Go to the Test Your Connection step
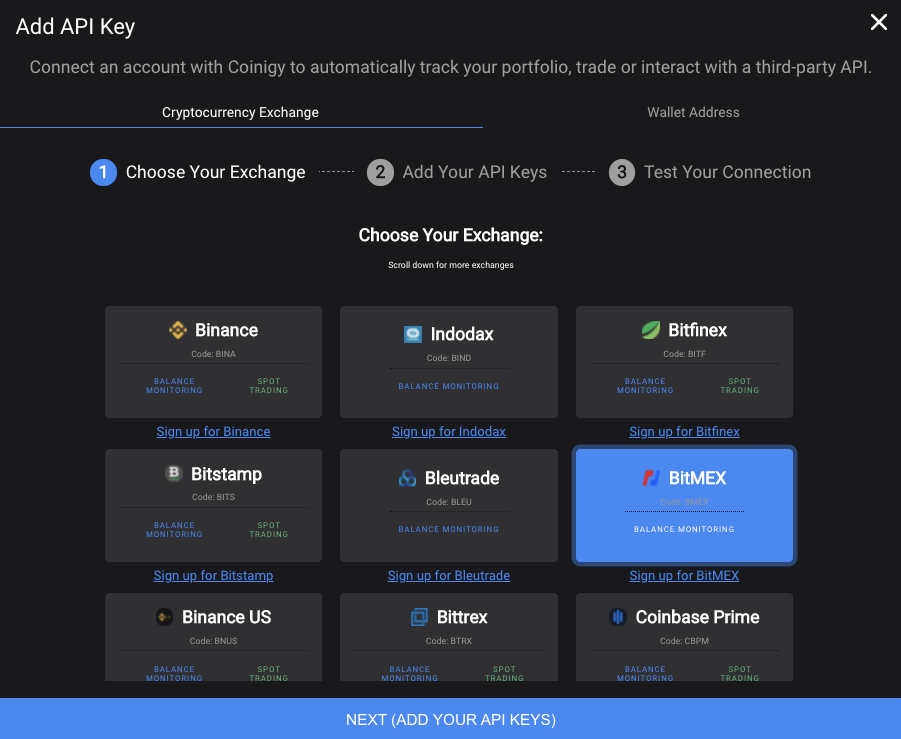 click(727, 172)
